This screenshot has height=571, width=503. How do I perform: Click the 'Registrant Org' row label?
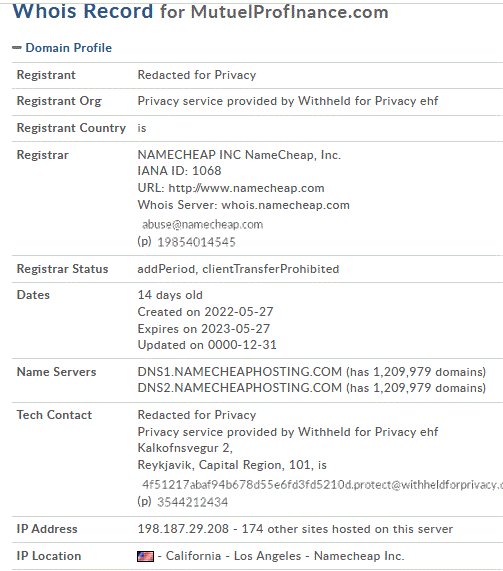pyautogui.click(x=59, y=101)
